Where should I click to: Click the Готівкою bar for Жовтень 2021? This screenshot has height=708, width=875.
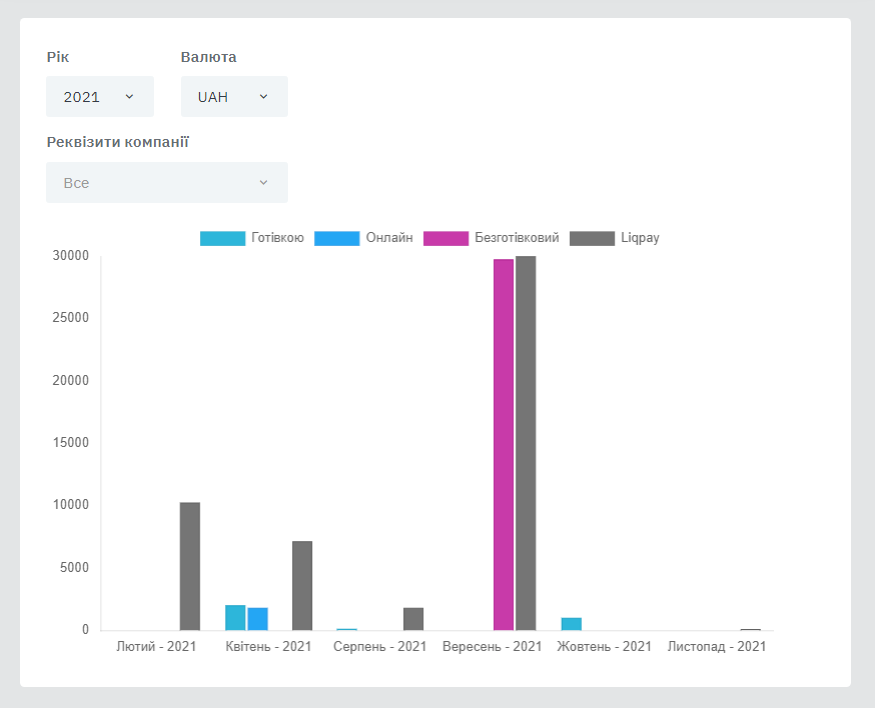click(x=571, y=624)
